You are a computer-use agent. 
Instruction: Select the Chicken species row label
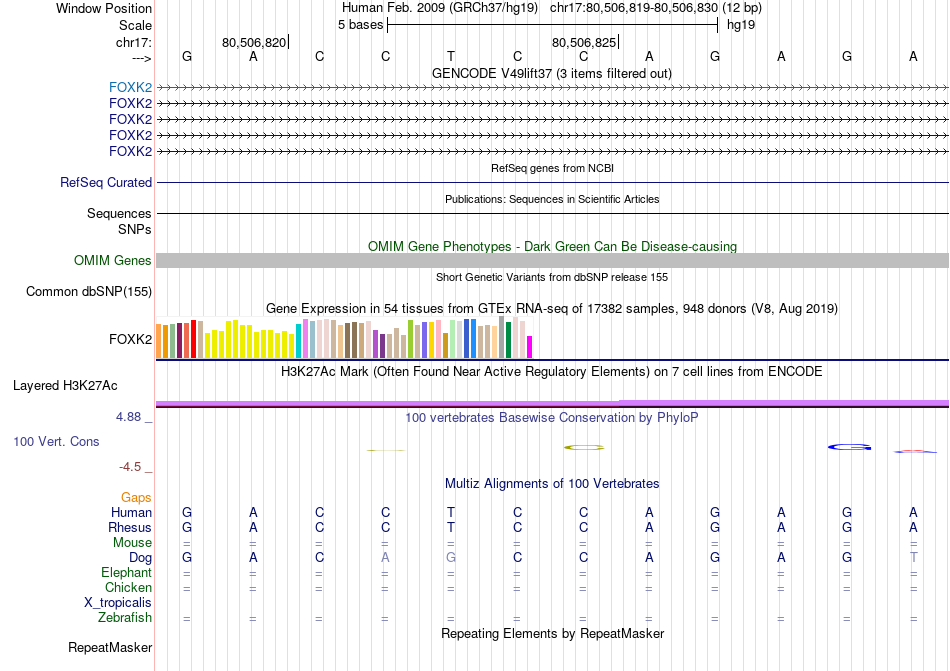pyautogui.click(x=128, y=587)
